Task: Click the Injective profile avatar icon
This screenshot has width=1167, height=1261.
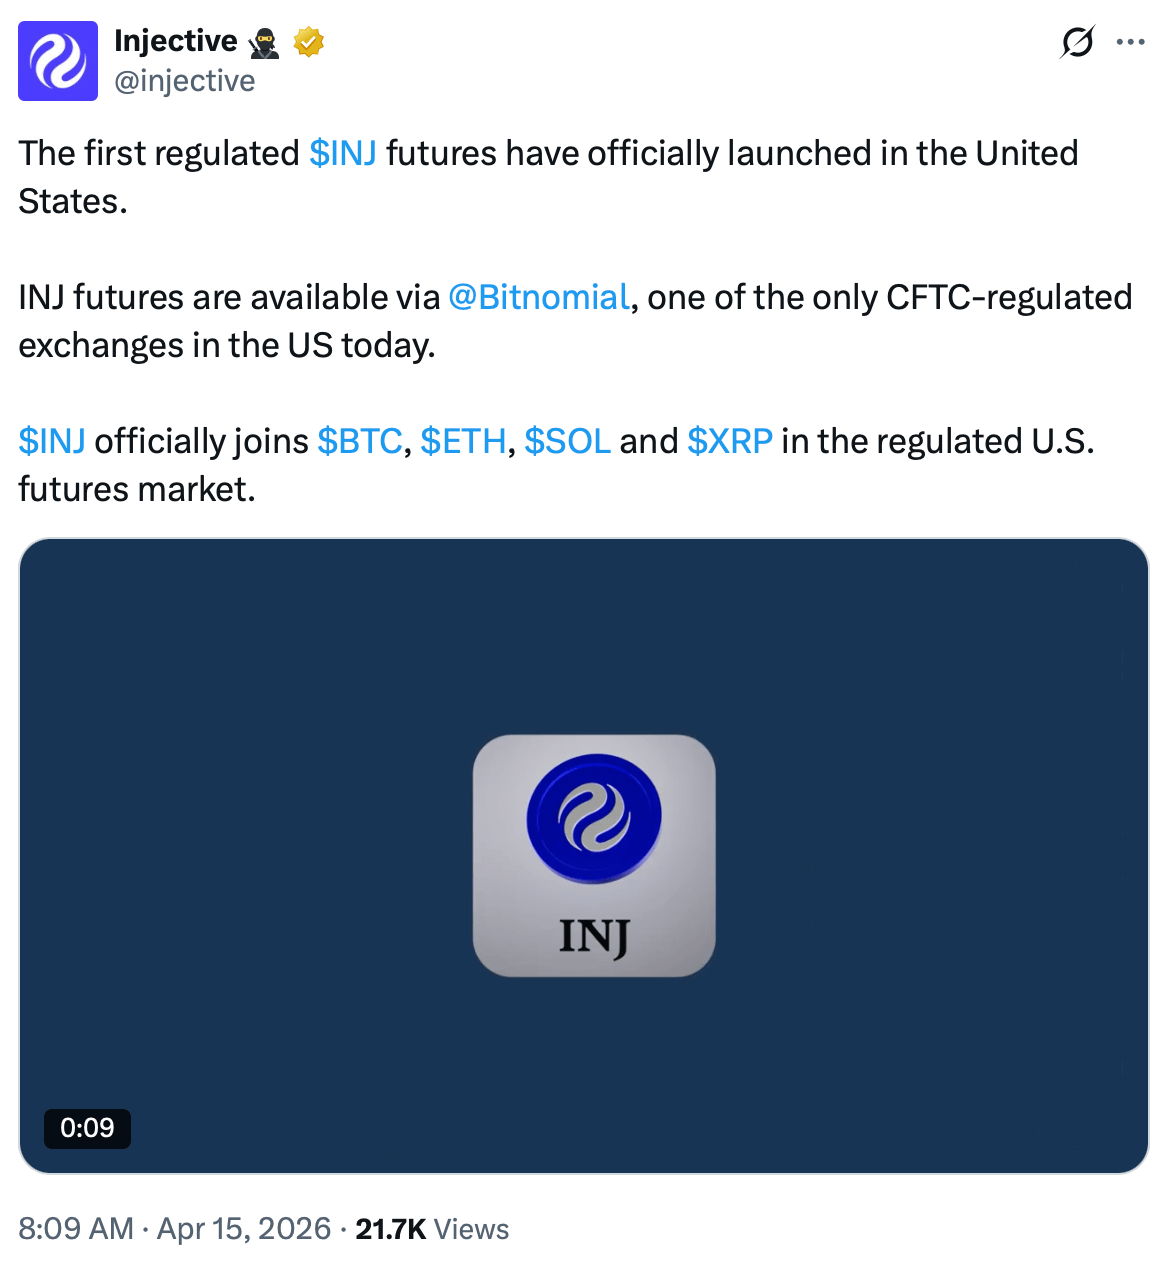Action: [x=57, y=61]
